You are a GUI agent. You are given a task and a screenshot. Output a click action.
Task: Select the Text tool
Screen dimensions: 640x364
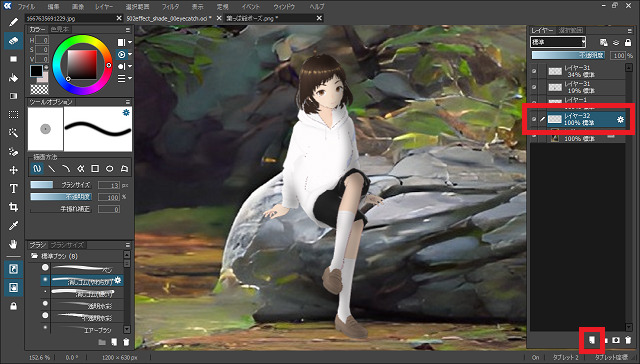tap(13, 189)
